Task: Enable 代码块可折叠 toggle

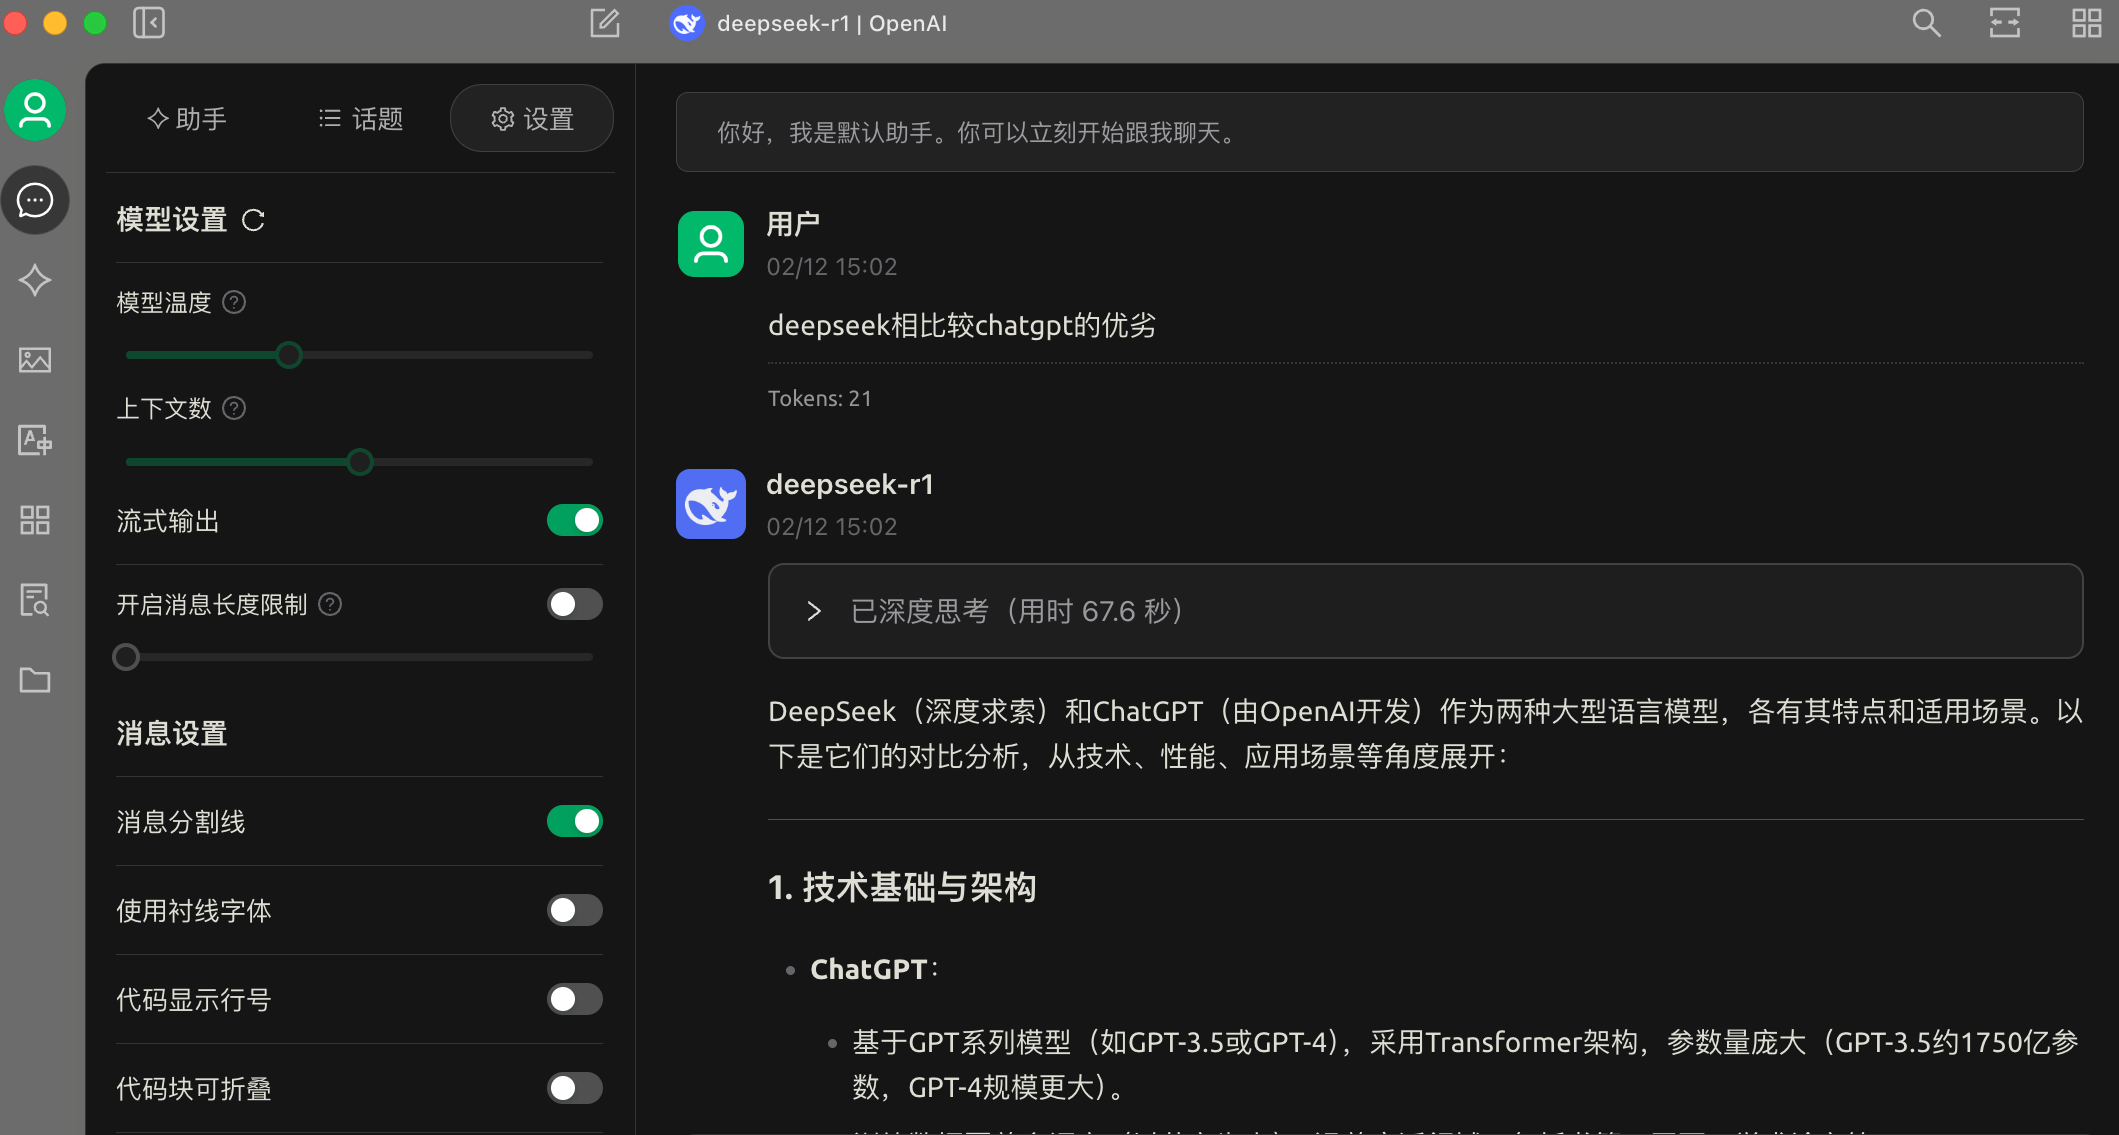Action: click(575, 1088)
